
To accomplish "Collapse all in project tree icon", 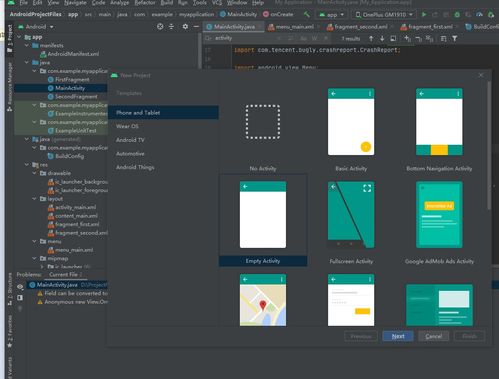I will pos(171,27).
